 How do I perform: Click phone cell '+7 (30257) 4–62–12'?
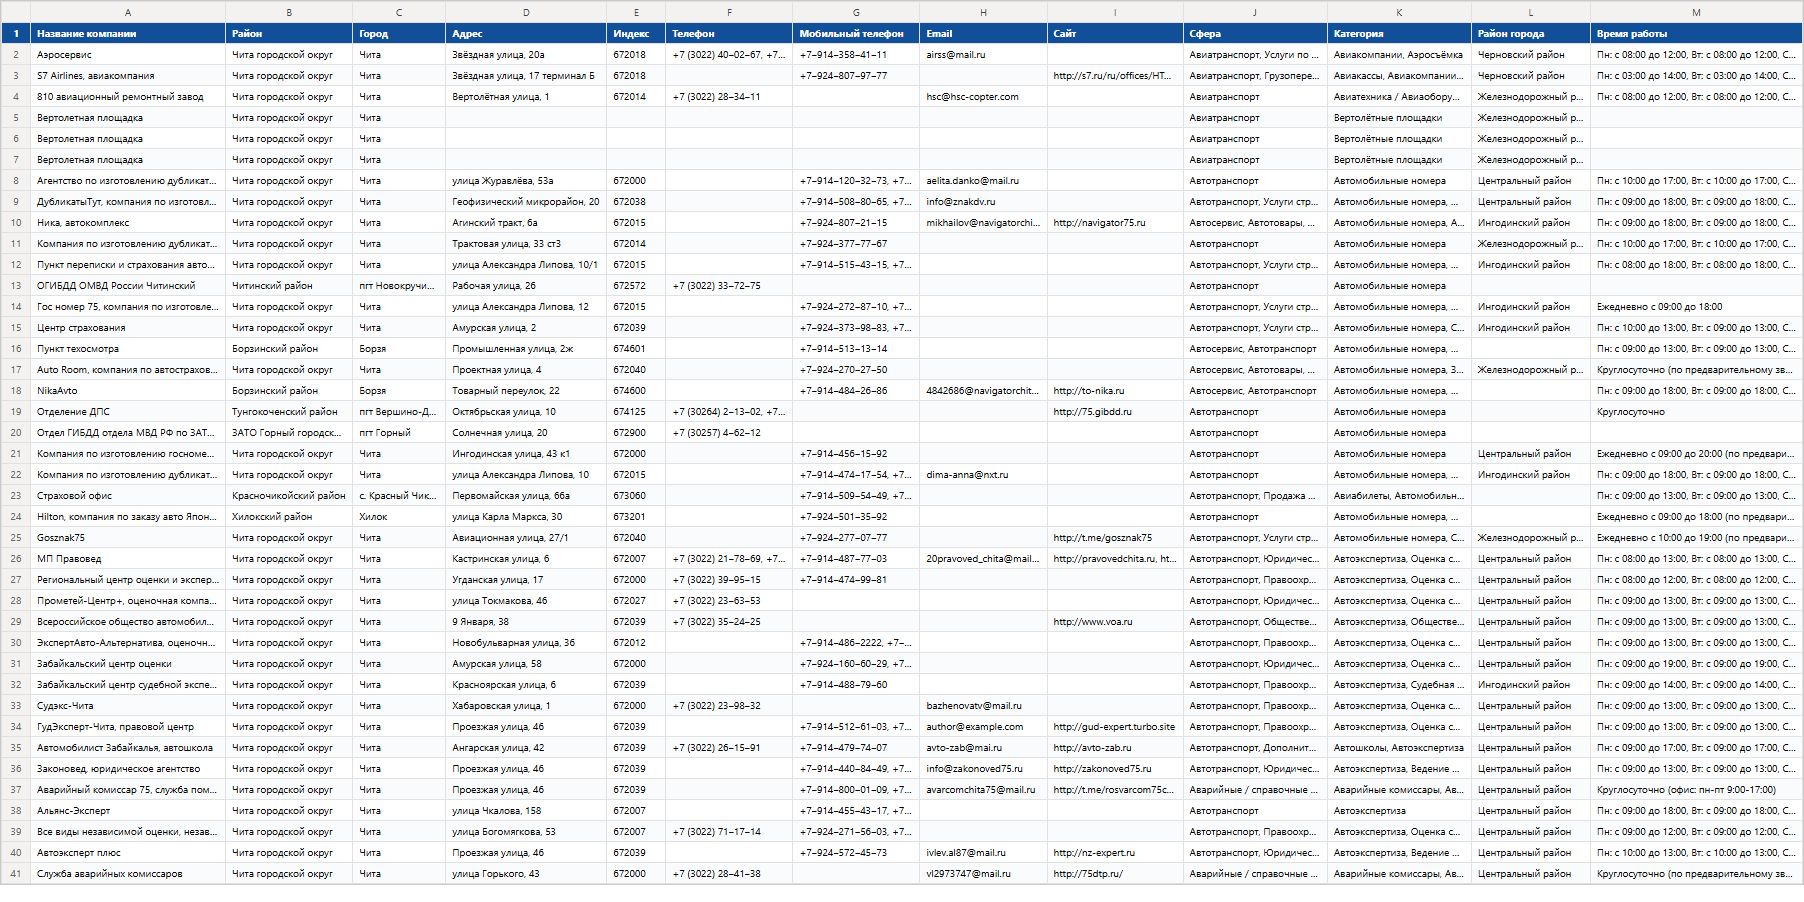(729, 432)
